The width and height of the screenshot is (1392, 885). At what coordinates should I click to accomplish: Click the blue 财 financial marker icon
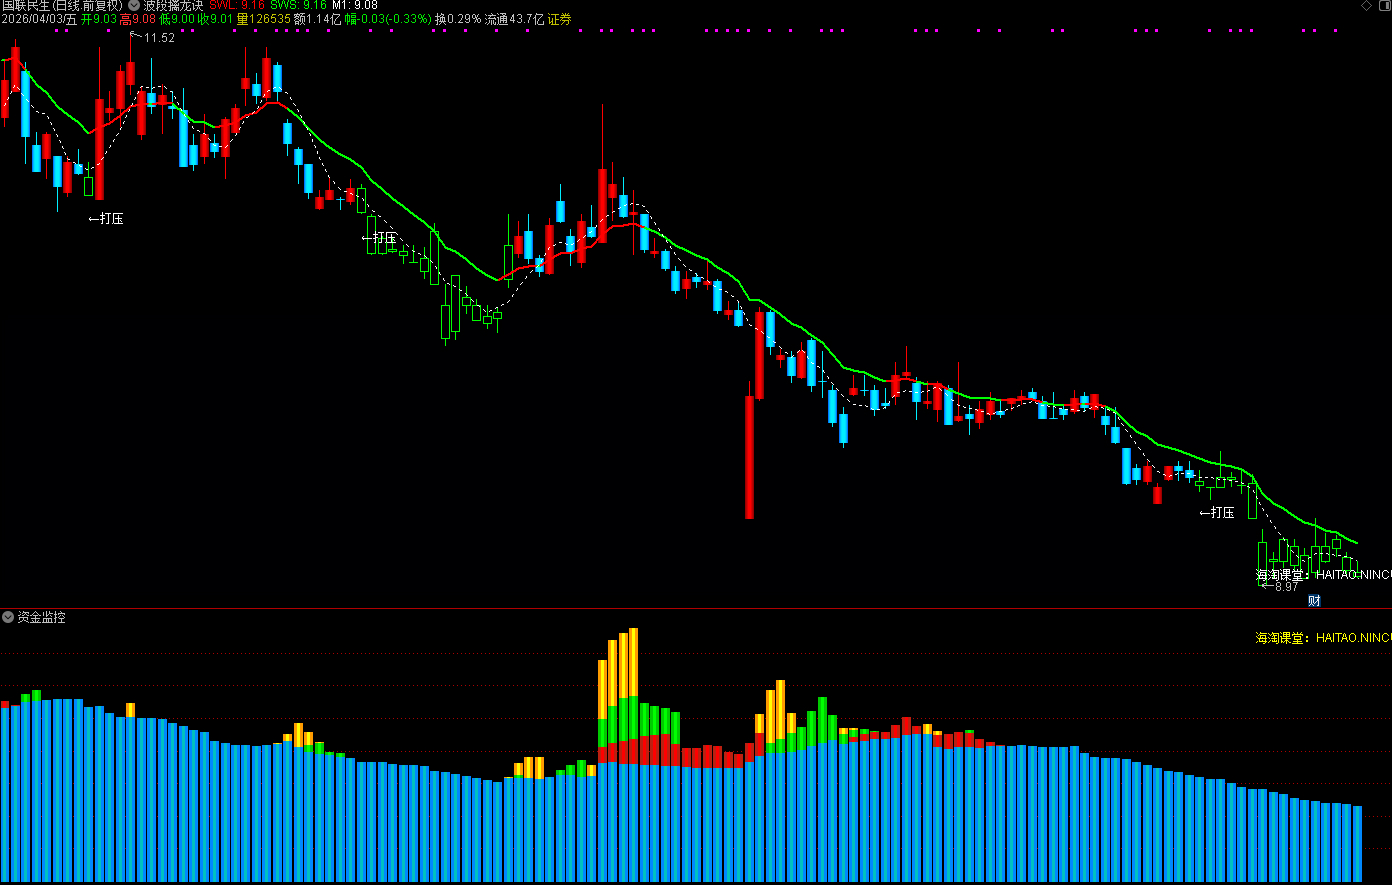click(1315, 601)
